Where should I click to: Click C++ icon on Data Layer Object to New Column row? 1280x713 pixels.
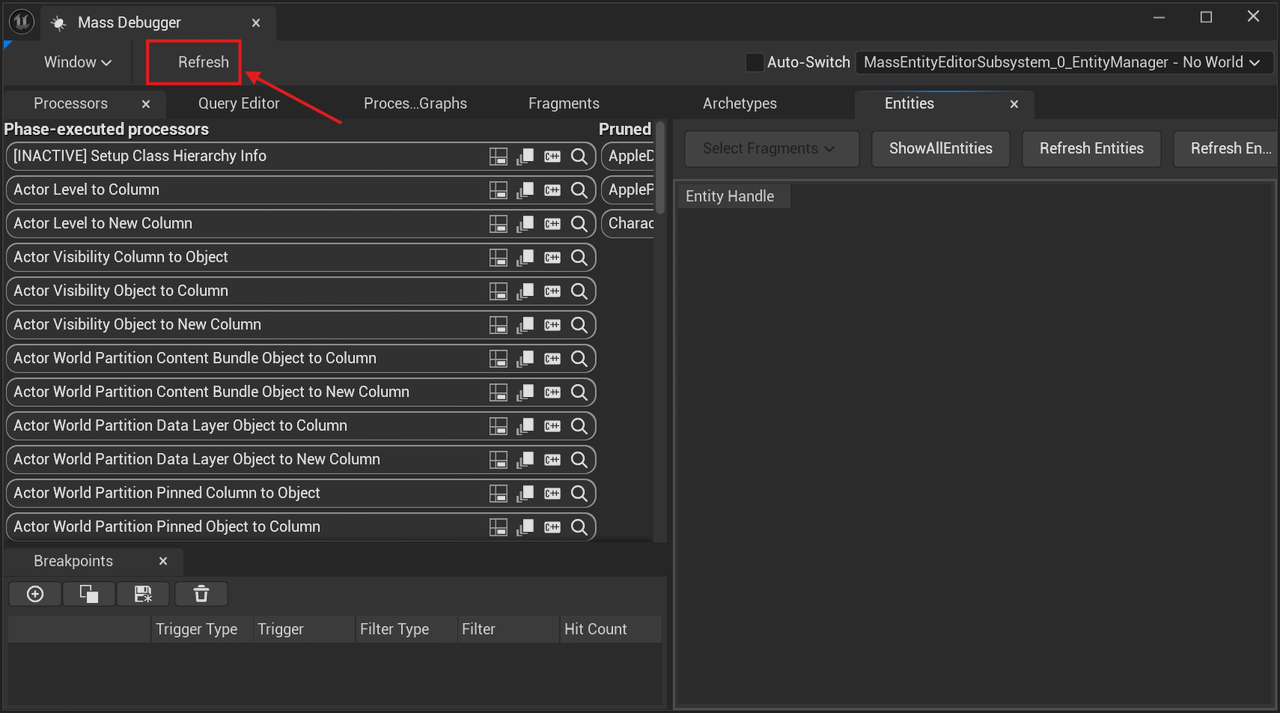click(552, 459)
